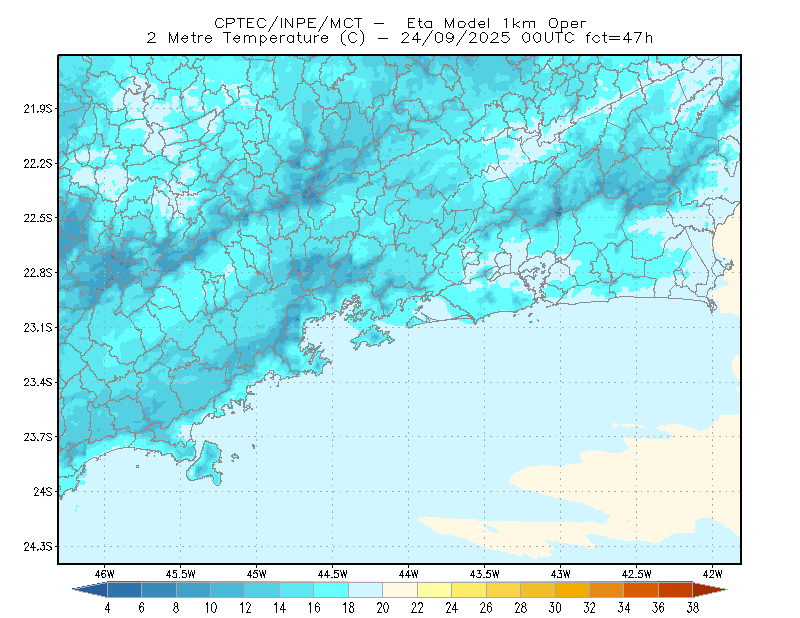Click the 43.5W longitude axis label
The width and height of the screenshot is (800, 618).
(x=485, y=574)
